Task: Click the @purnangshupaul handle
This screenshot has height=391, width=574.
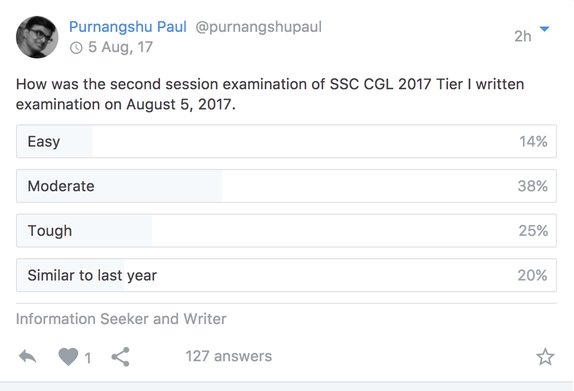Action: click(258, 27)
